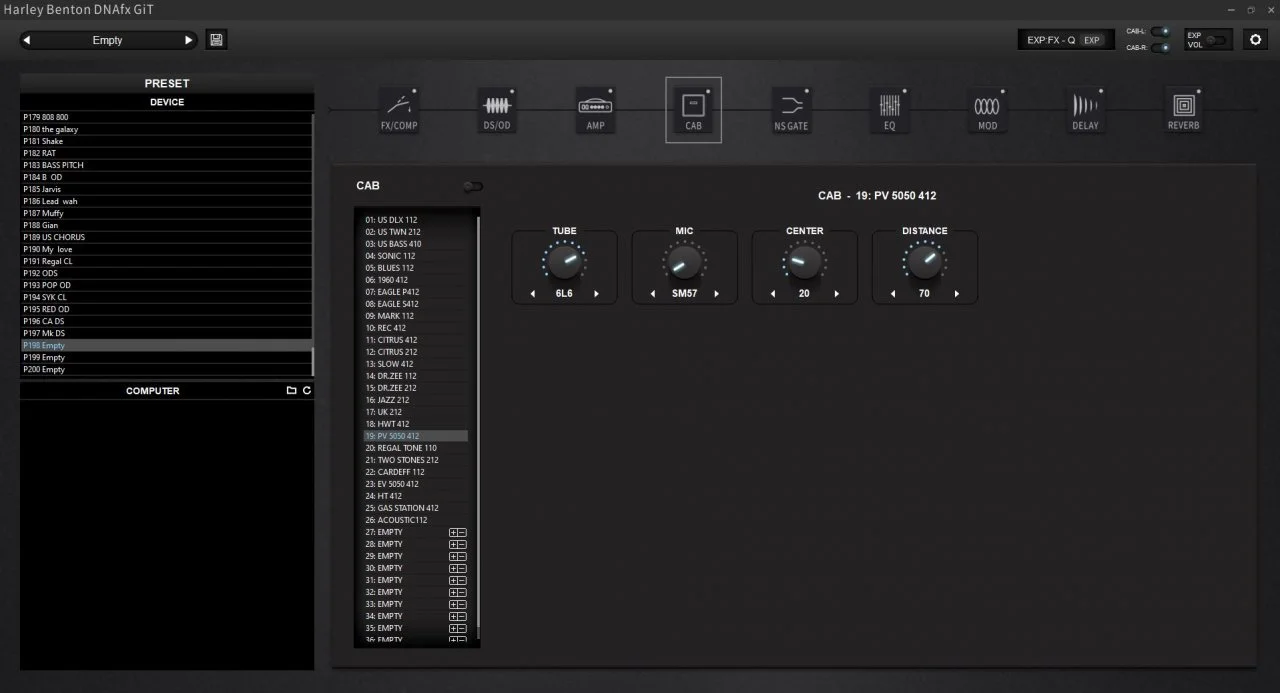Refresh the COMPUTER preset list
The width and height of the screenshot is (1280, 693).
pyautogui.click(x=307, y=391)
